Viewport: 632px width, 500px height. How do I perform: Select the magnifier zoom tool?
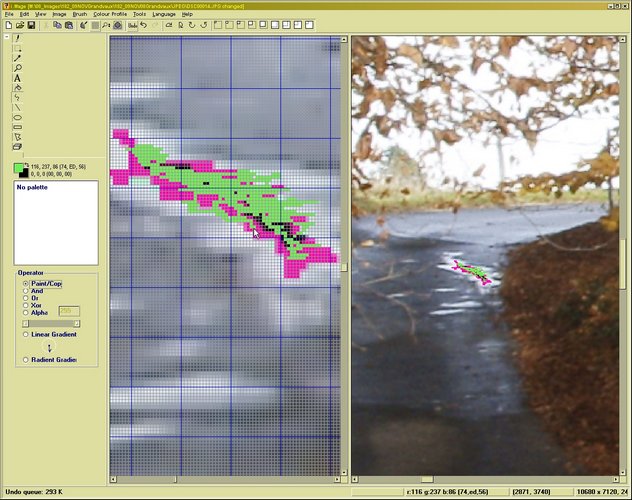[18, 68]
